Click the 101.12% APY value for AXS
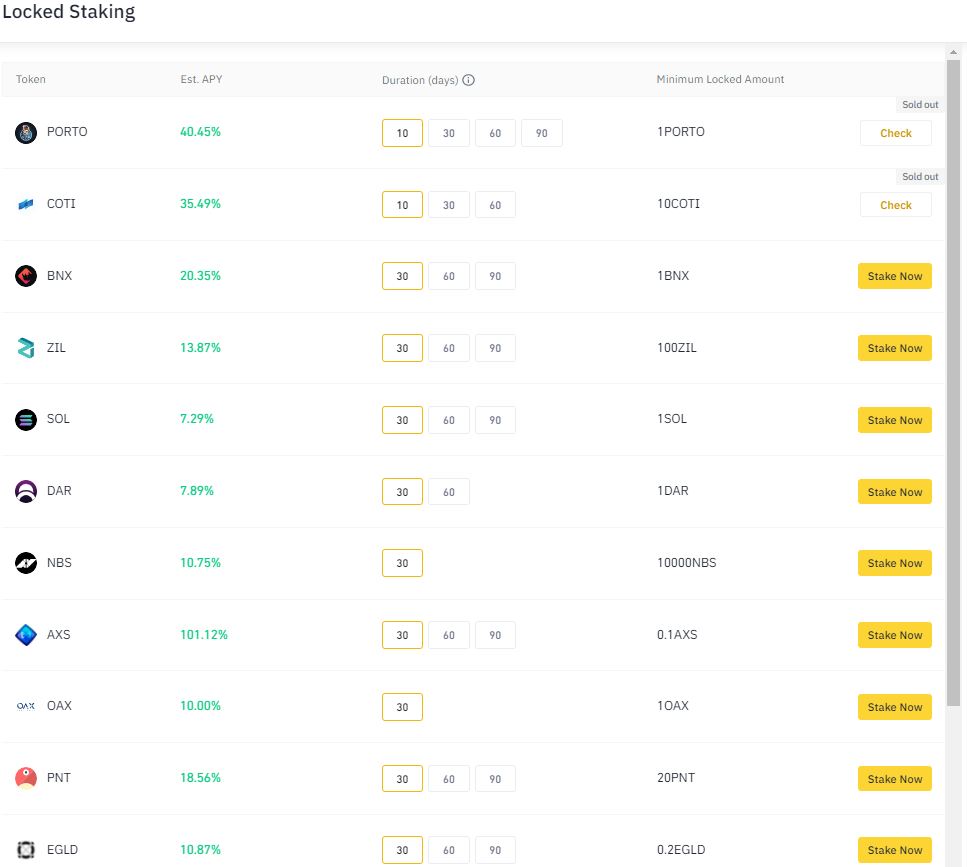Image resolution: width=967 pixels, height=867 pixels. point(204,635)
